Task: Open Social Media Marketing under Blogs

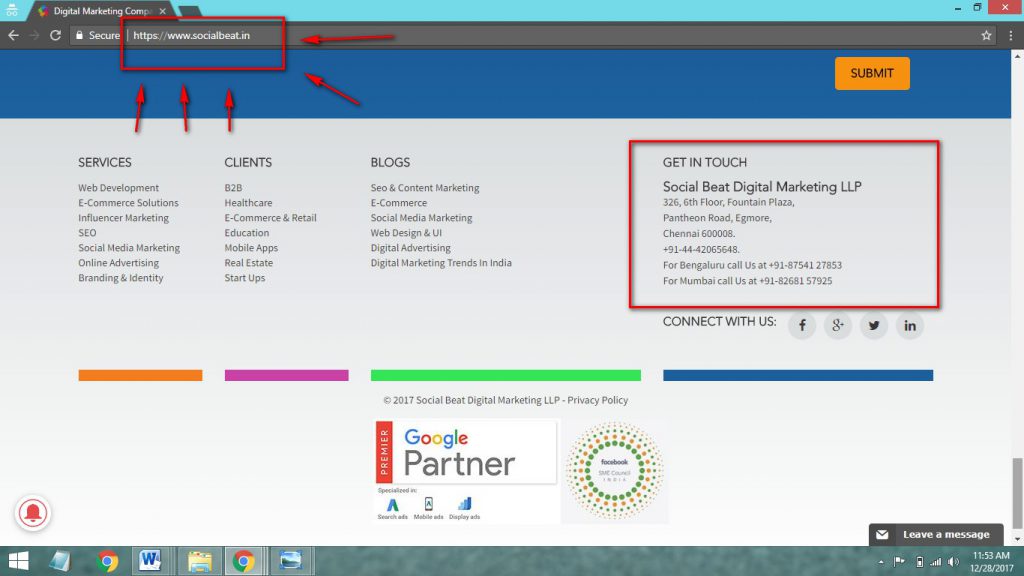Action: point(421,217)
